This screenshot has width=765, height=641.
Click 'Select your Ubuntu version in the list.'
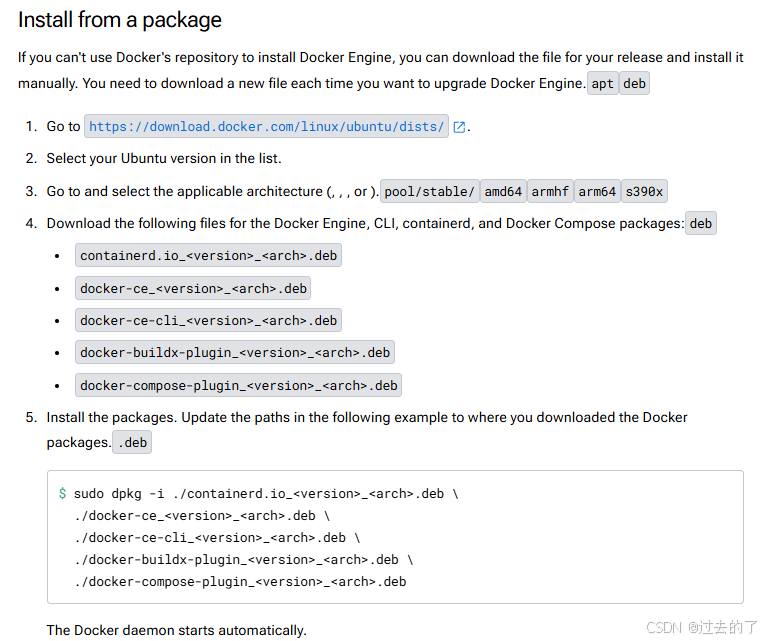[x=164, y=159]
